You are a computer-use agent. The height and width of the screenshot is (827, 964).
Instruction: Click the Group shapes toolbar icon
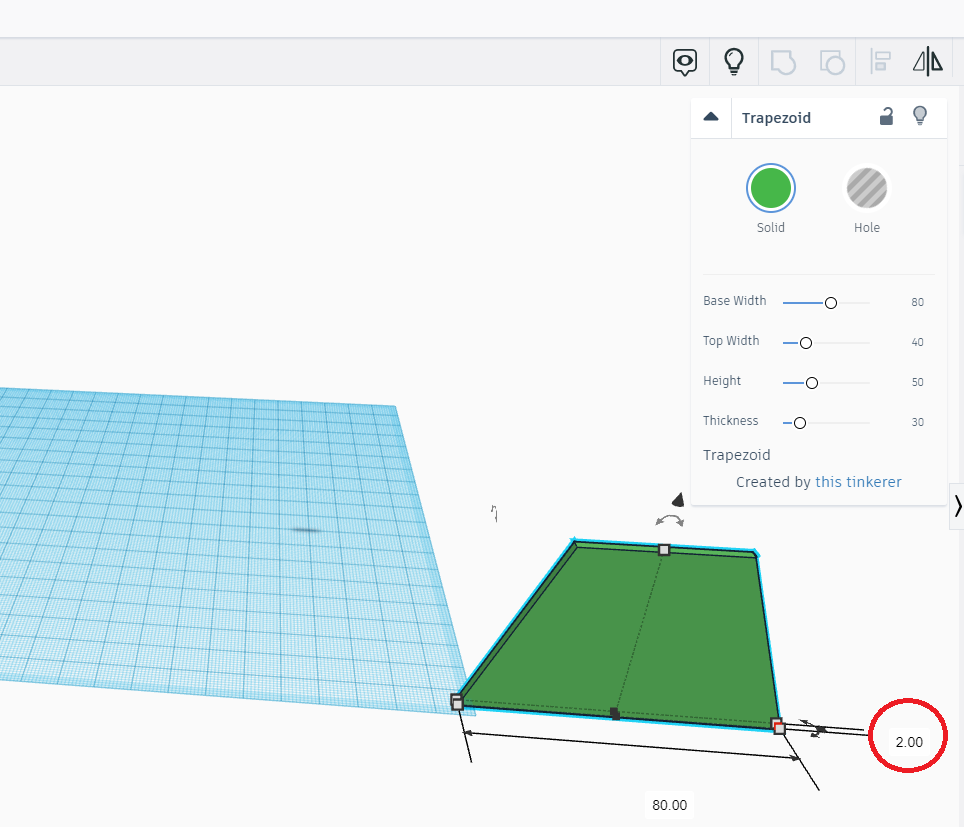coord(783,62)
